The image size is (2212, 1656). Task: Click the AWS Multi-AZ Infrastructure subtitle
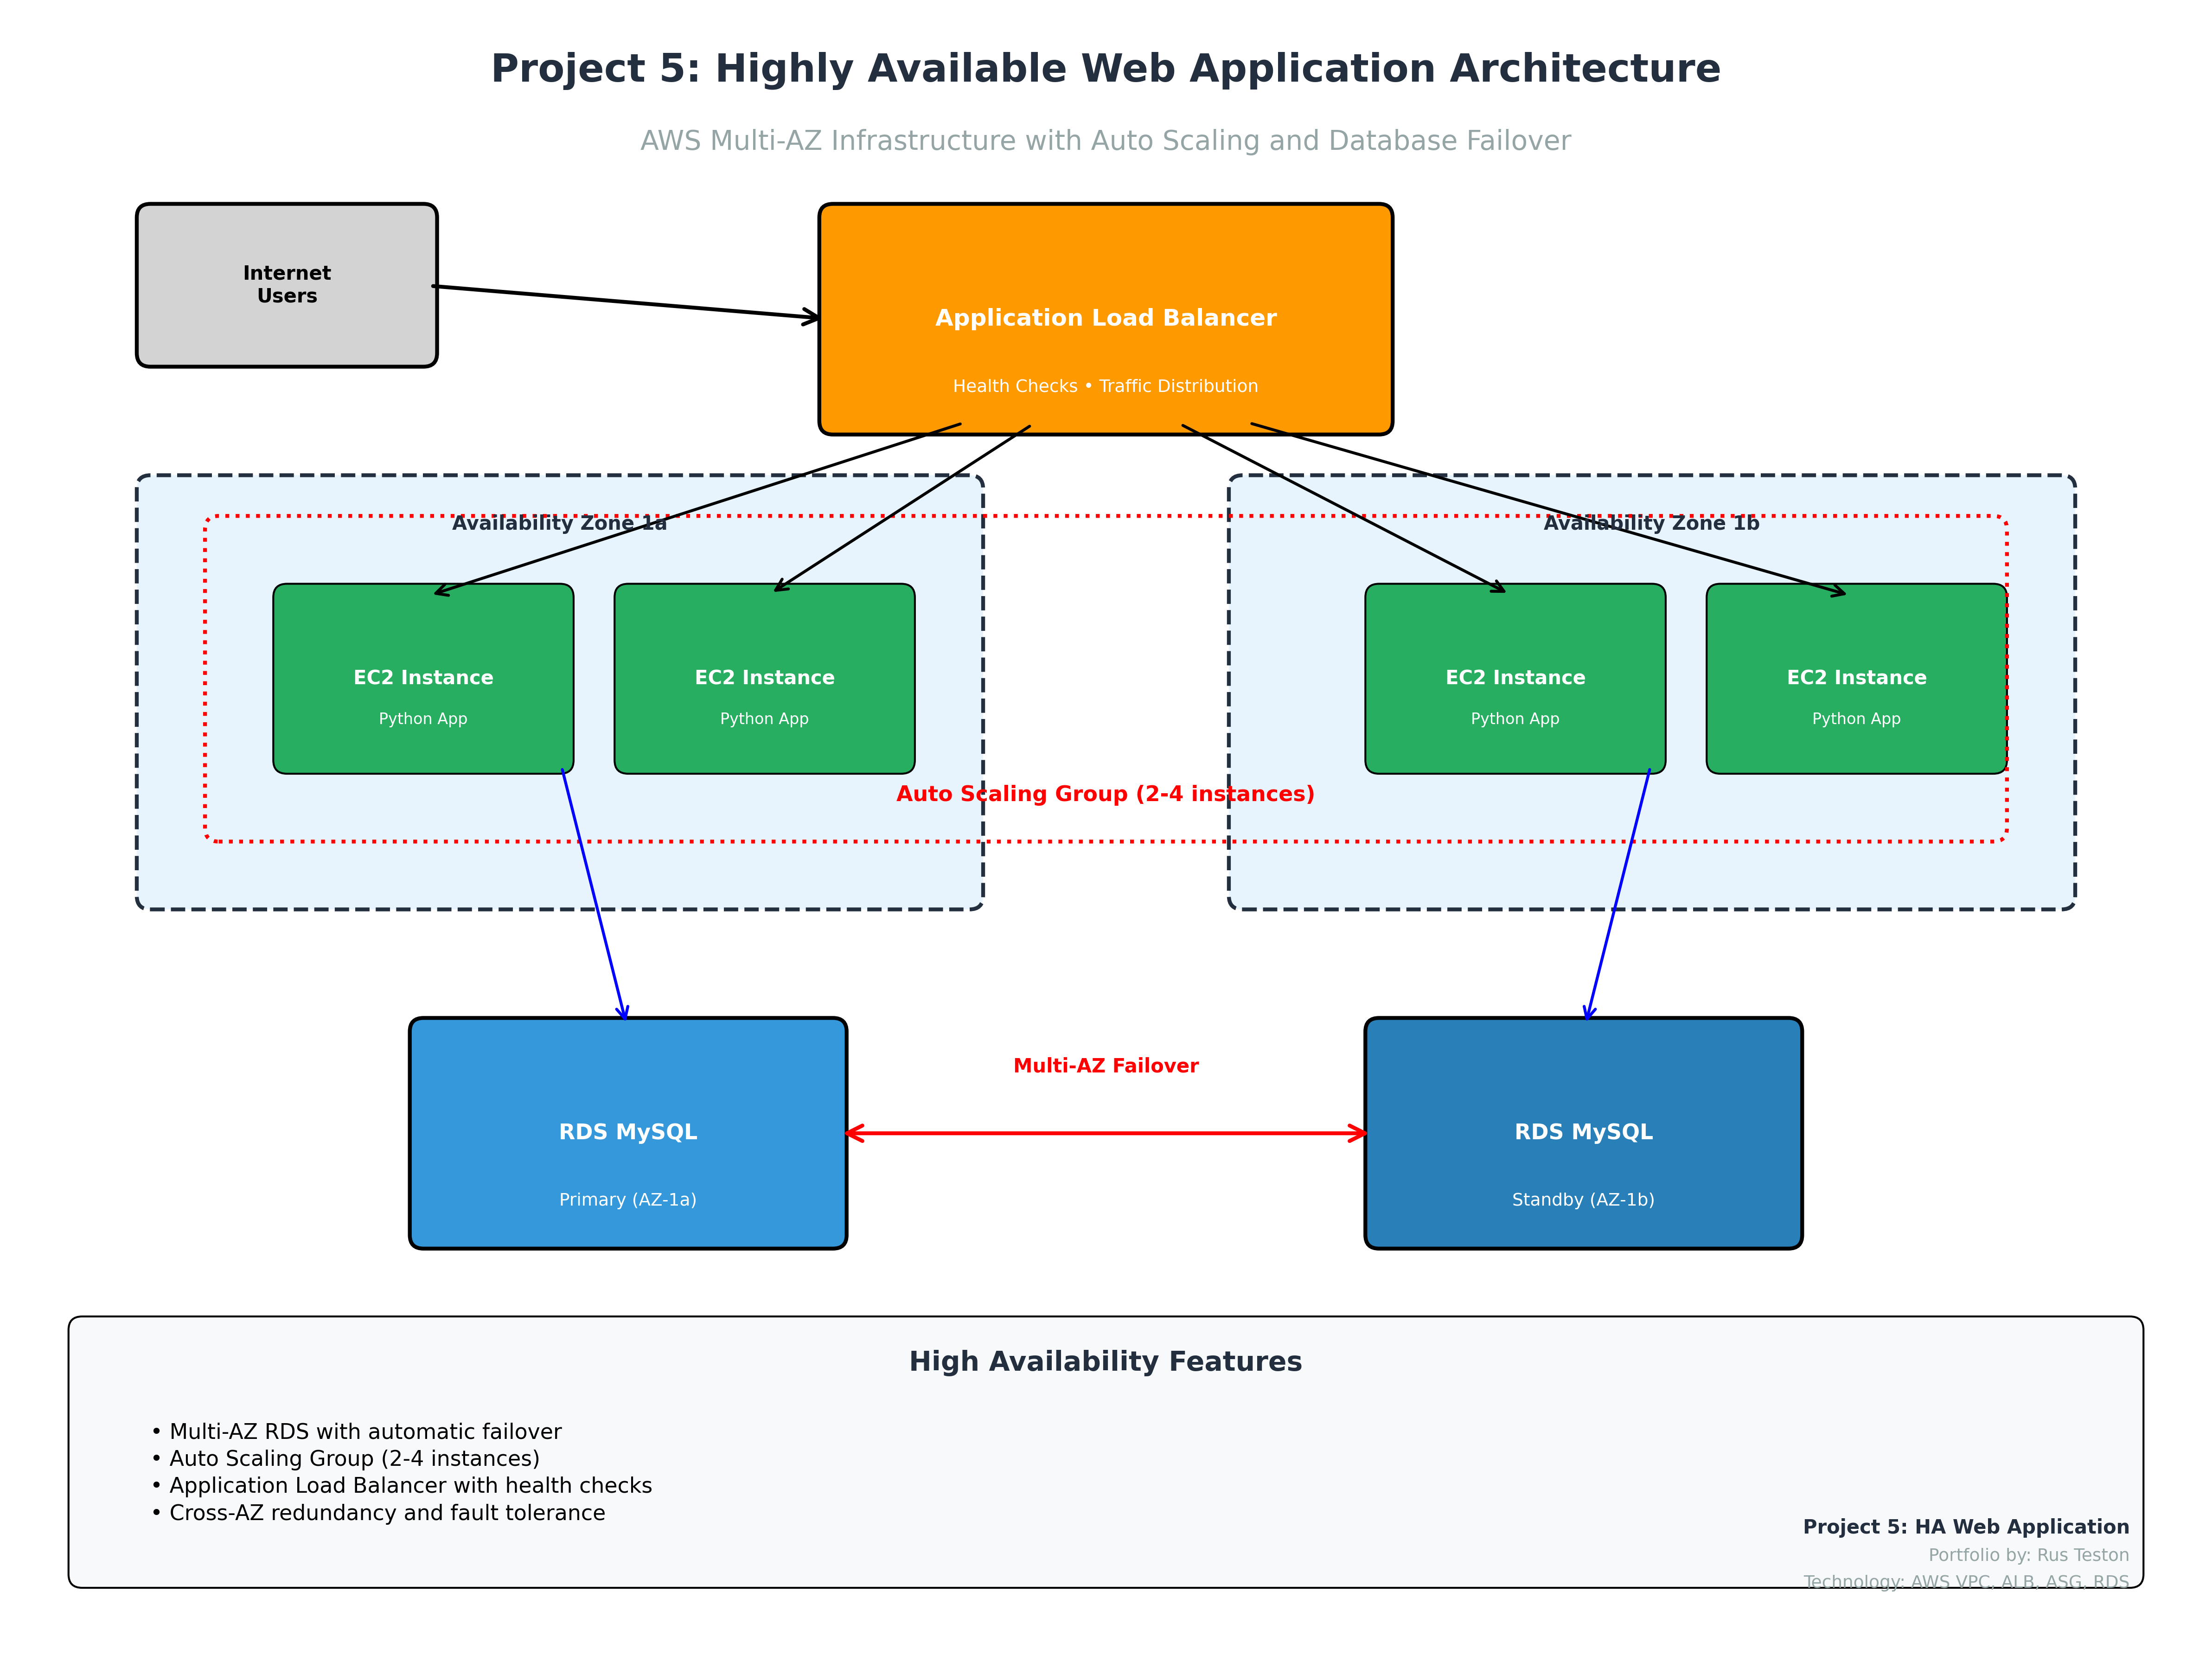(1105, 141)
